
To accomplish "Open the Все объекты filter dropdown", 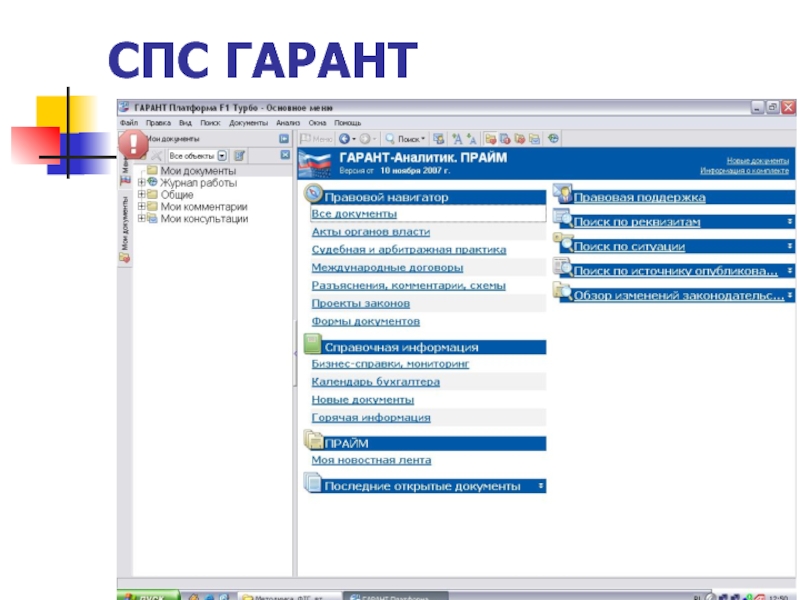I will 222,156.
